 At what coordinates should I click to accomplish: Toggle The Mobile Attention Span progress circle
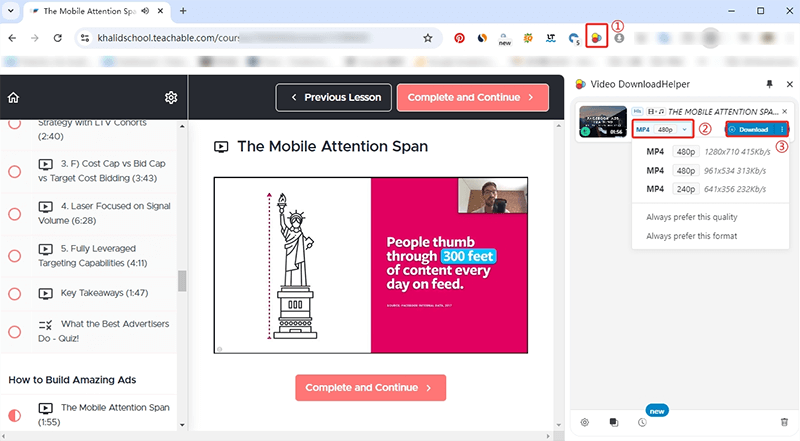click(15, 415)
